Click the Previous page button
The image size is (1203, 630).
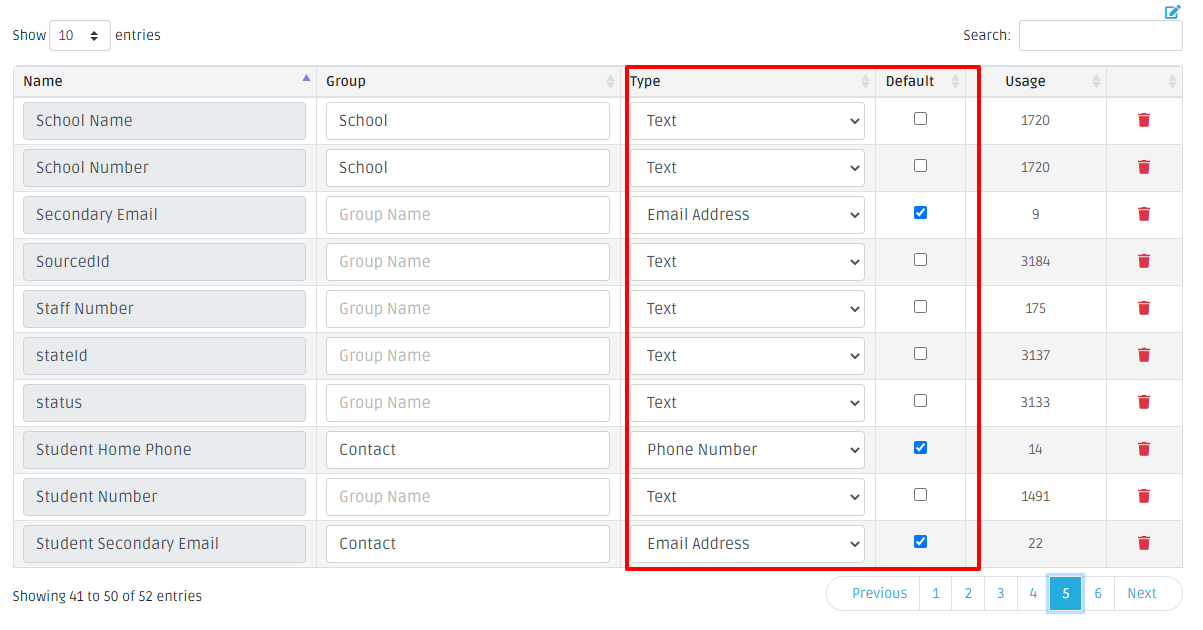(x=879, y=593)
